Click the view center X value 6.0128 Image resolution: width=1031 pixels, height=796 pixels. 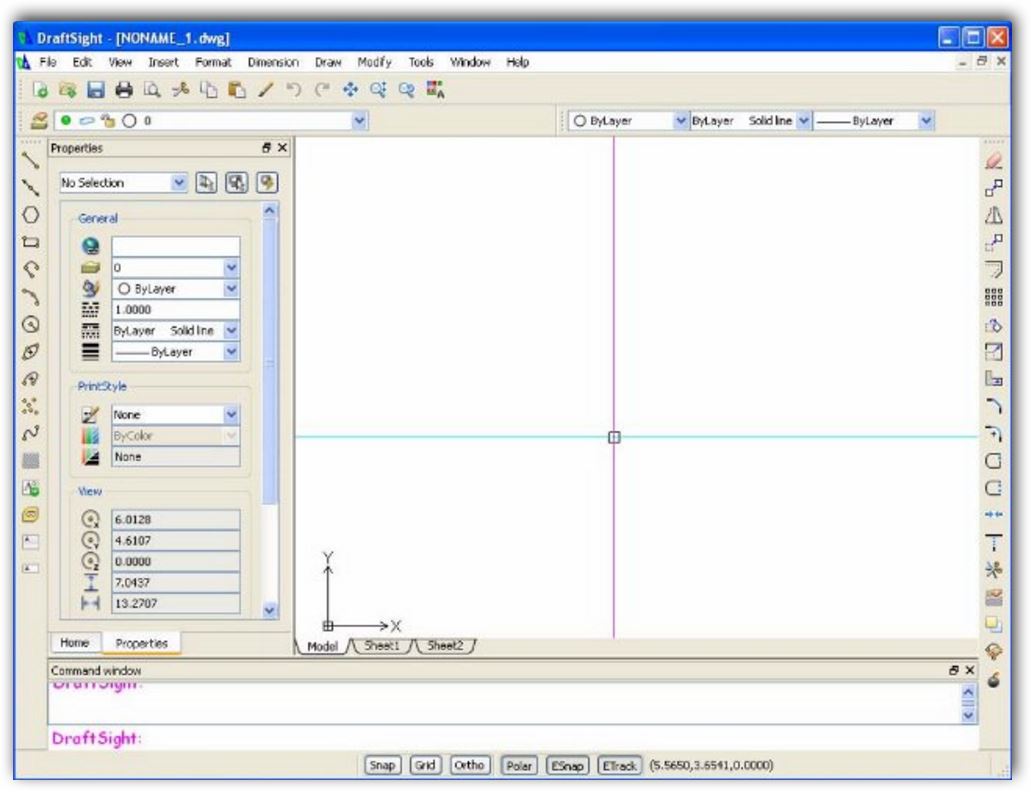176,520
